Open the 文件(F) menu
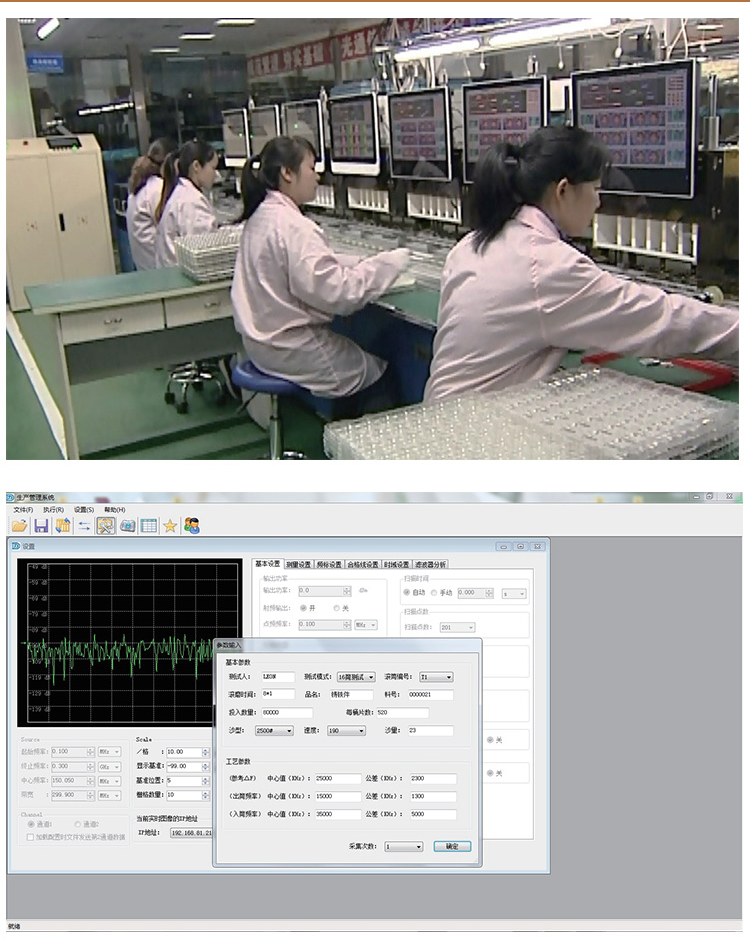Screen dimensions: 750x950 click(22, 509)
